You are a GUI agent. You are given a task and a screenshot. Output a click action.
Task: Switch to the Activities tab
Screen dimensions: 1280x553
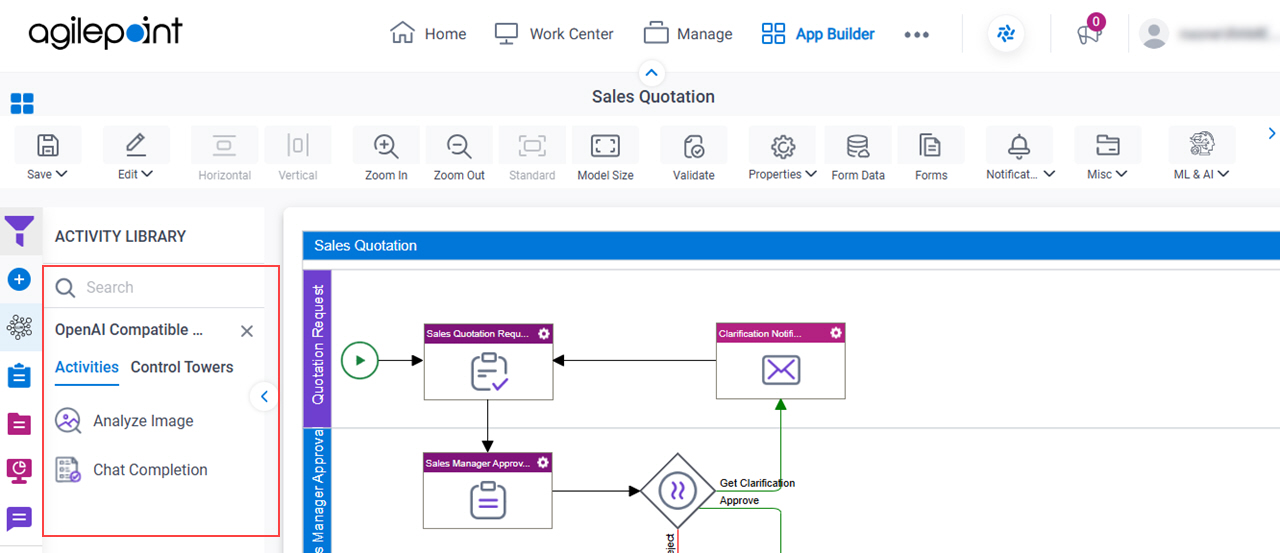tap(87, 367)
